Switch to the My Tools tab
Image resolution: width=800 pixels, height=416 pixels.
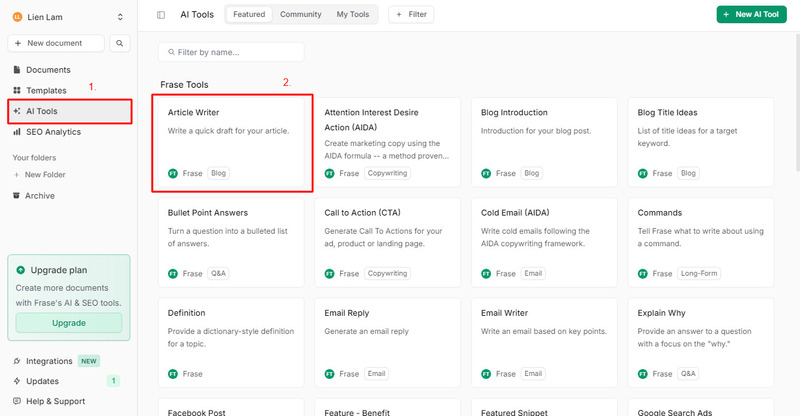[353, 14]
